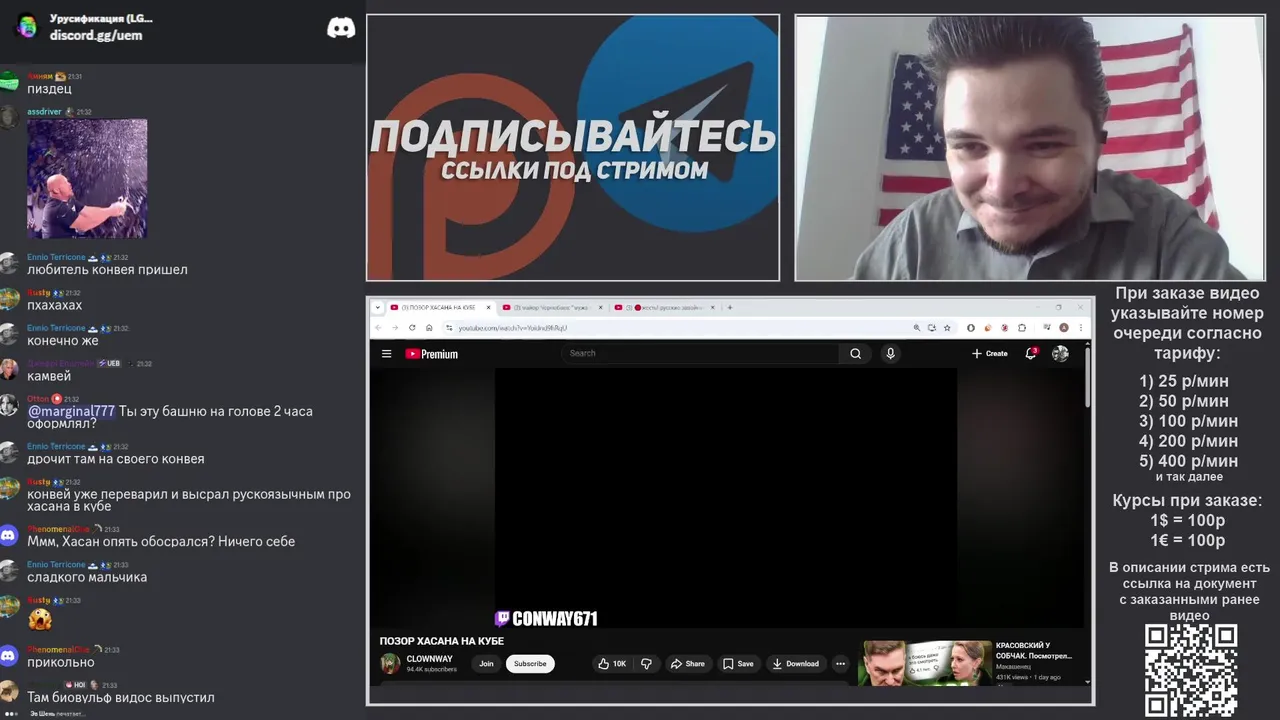This screenshot has width=1280, height=720.
Task: Click the ПОЗОР ХАСАНА НА КУБЕ video title
Action: tap(441, 641)
